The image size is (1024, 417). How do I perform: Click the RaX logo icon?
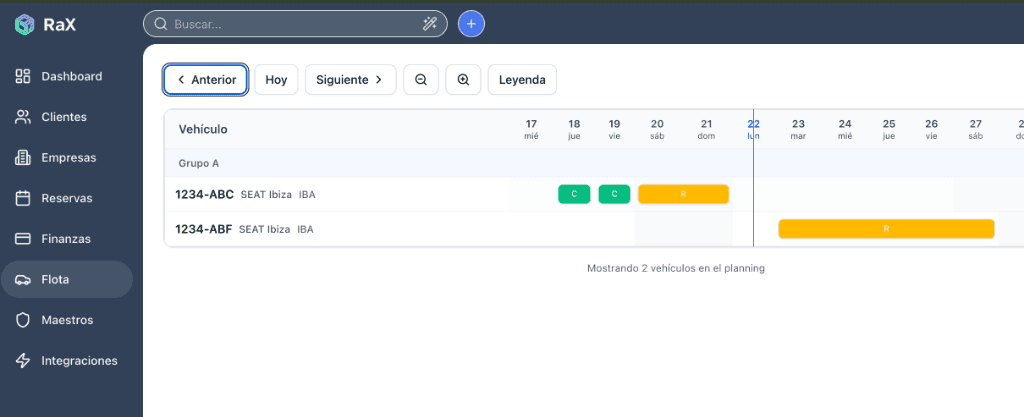pos(24,25)
